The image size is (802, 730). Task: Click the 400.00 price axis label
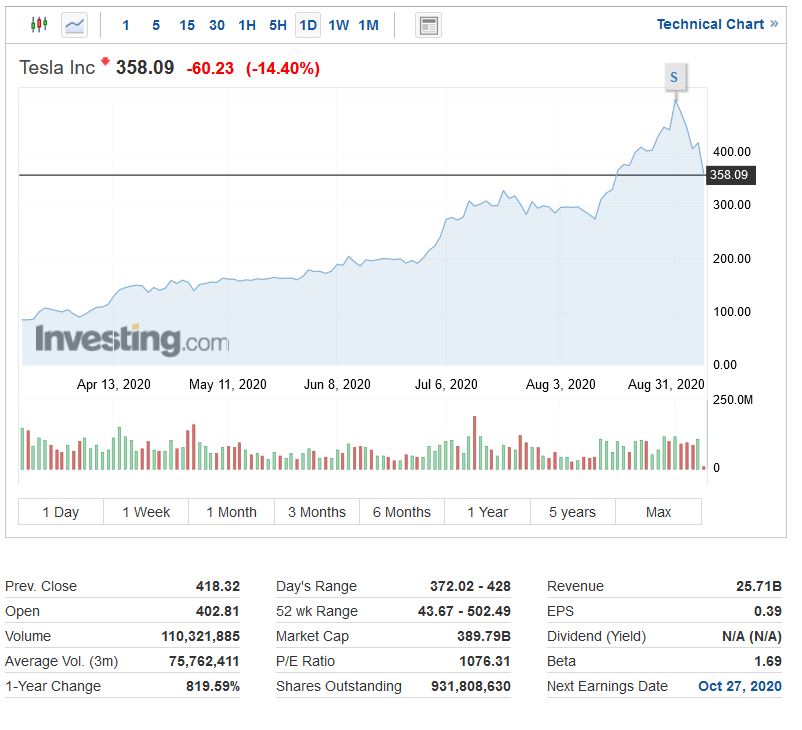(x=732, y=151)
